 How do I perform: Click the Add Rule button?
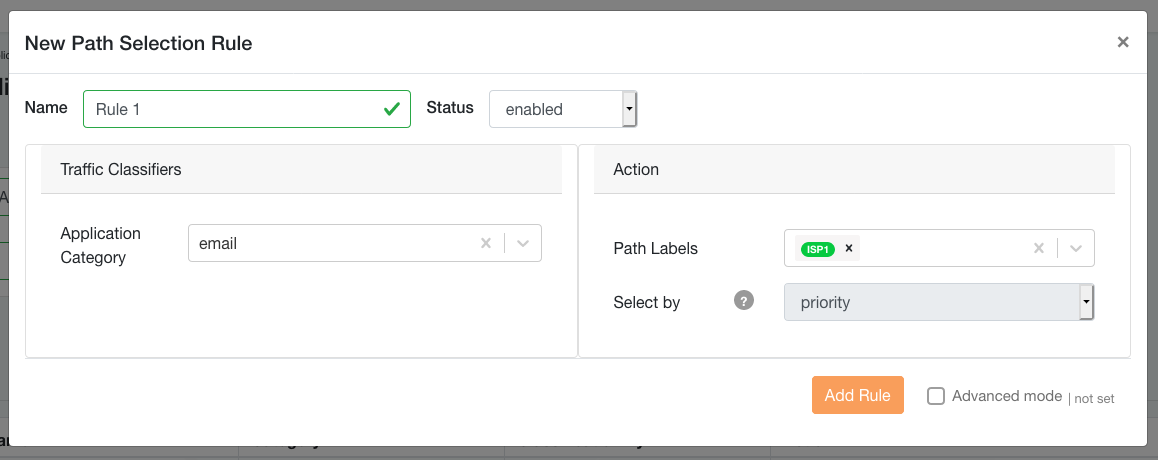click(858, 395)
